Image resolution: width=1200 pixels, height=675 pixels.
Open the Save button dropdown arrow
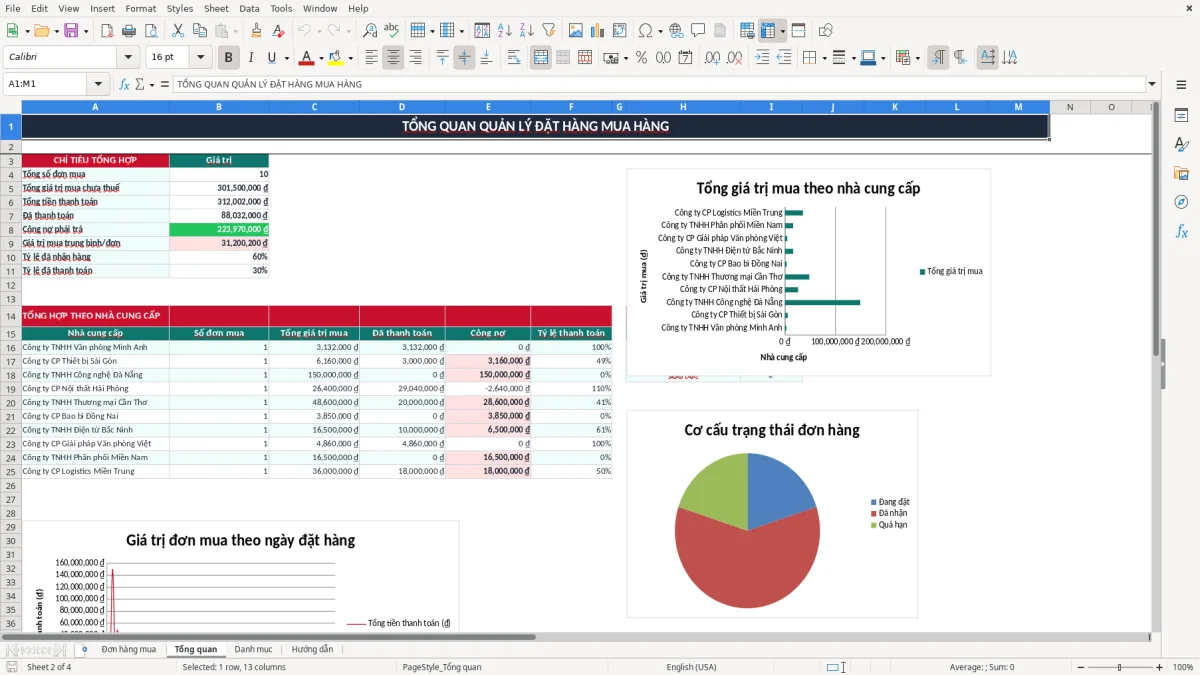(x=85, y=31)
